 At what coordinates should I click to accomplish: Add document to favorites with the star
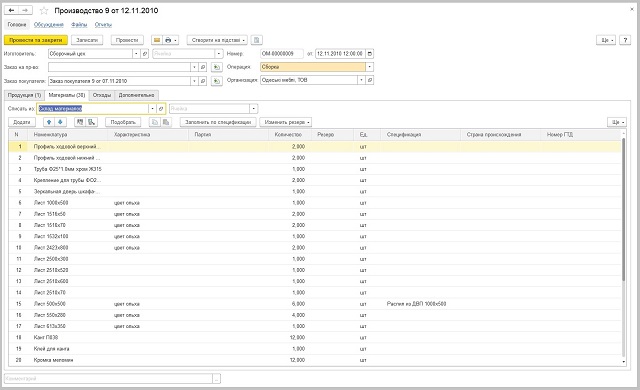coord(44,11)
